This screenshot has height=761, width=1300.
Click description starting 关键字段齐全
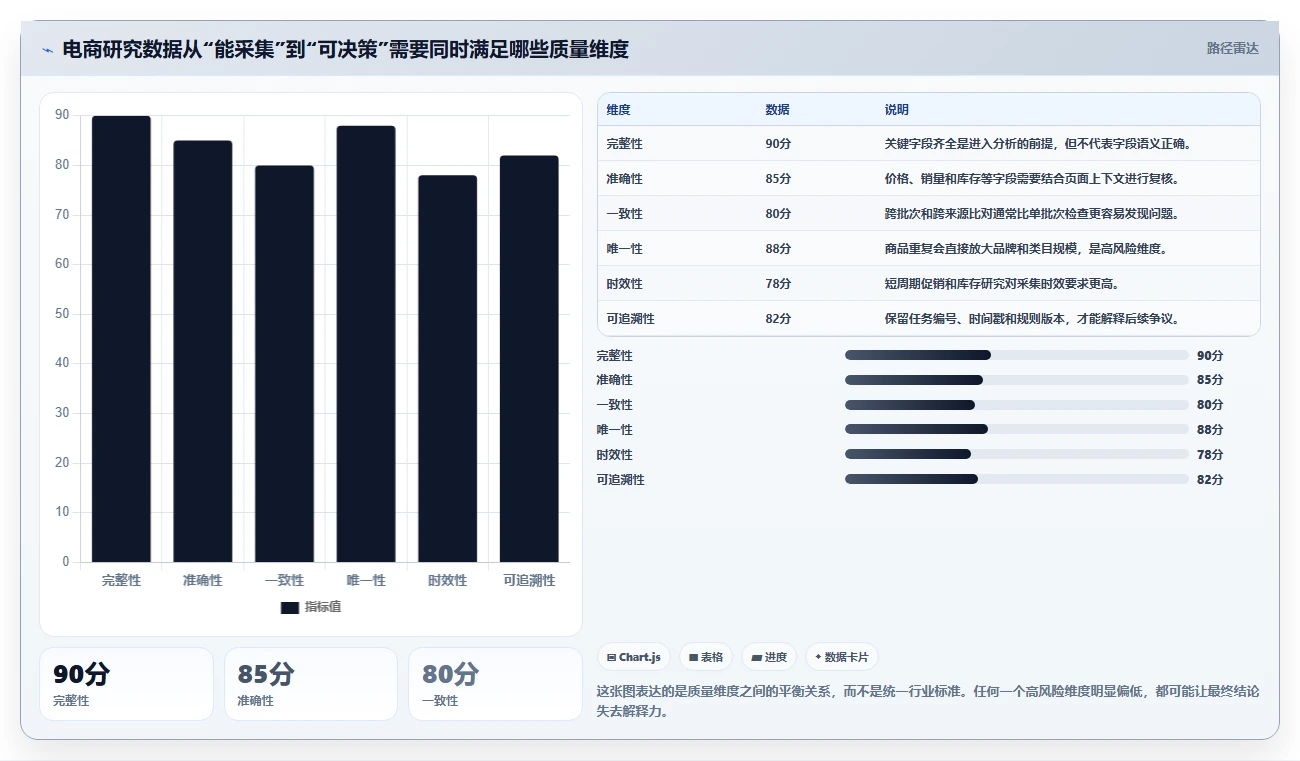coord(1037,144)
